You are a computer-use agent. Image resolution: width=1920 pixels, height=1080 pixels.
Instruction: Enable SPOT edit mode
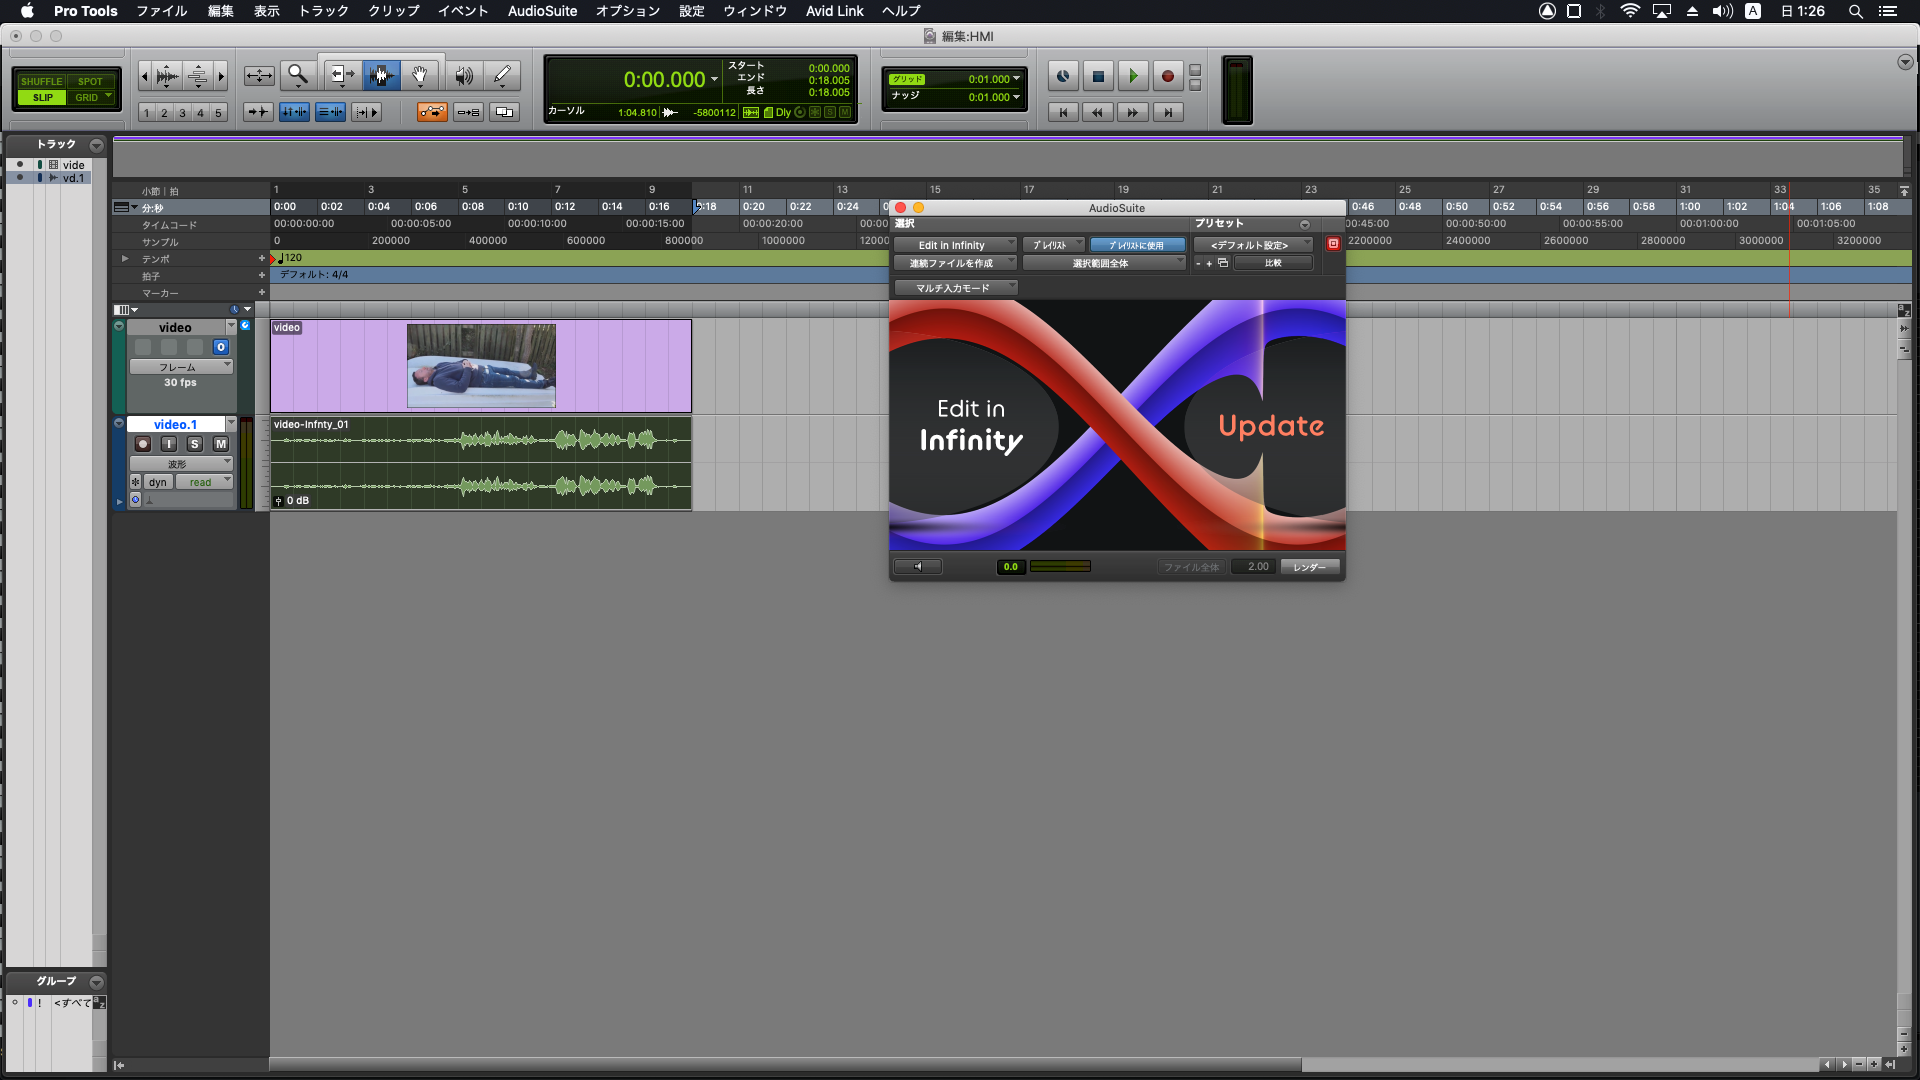pos(91,81)
